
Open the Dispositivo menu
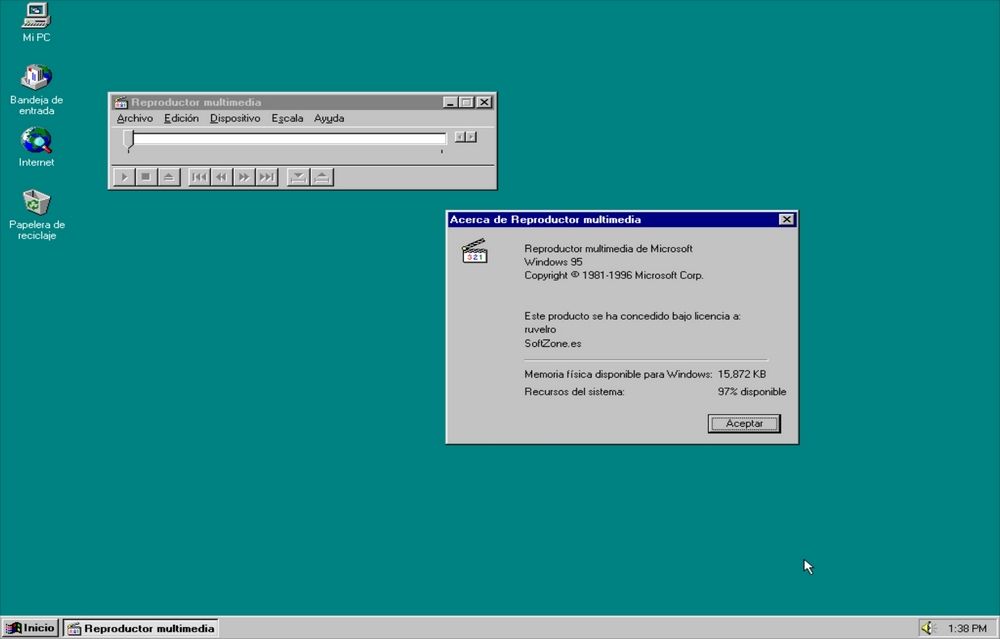[x=234, y=118]
